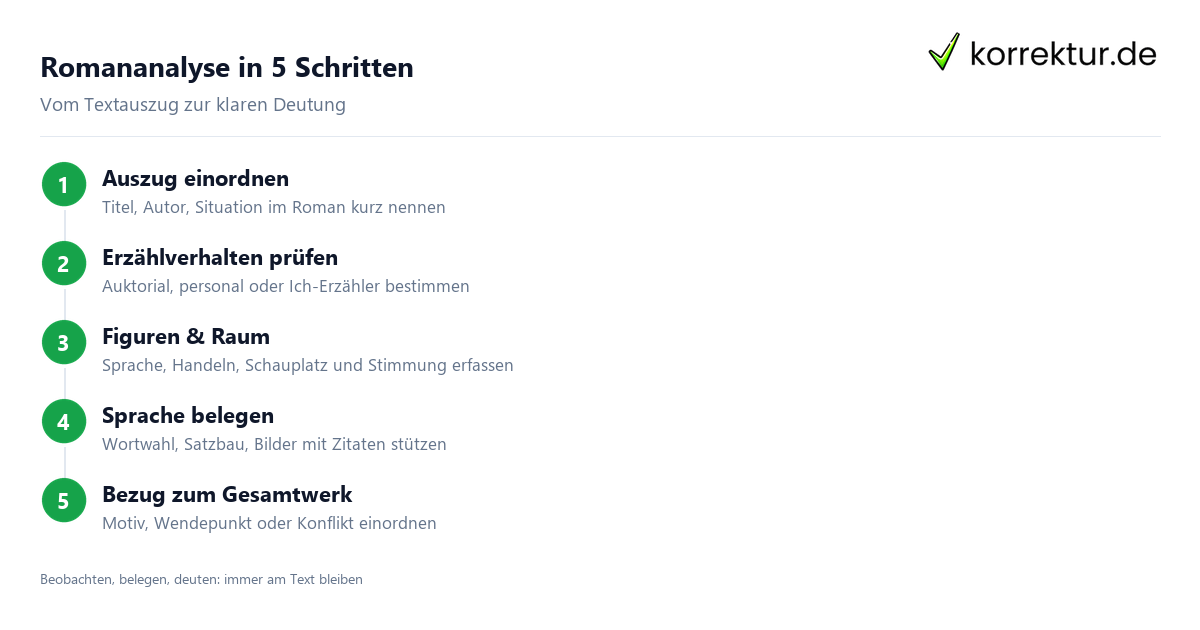Screen dimensions: 1200x630
Task: Select the heading Auszug einordnen
Action: [x=195, y=179]
